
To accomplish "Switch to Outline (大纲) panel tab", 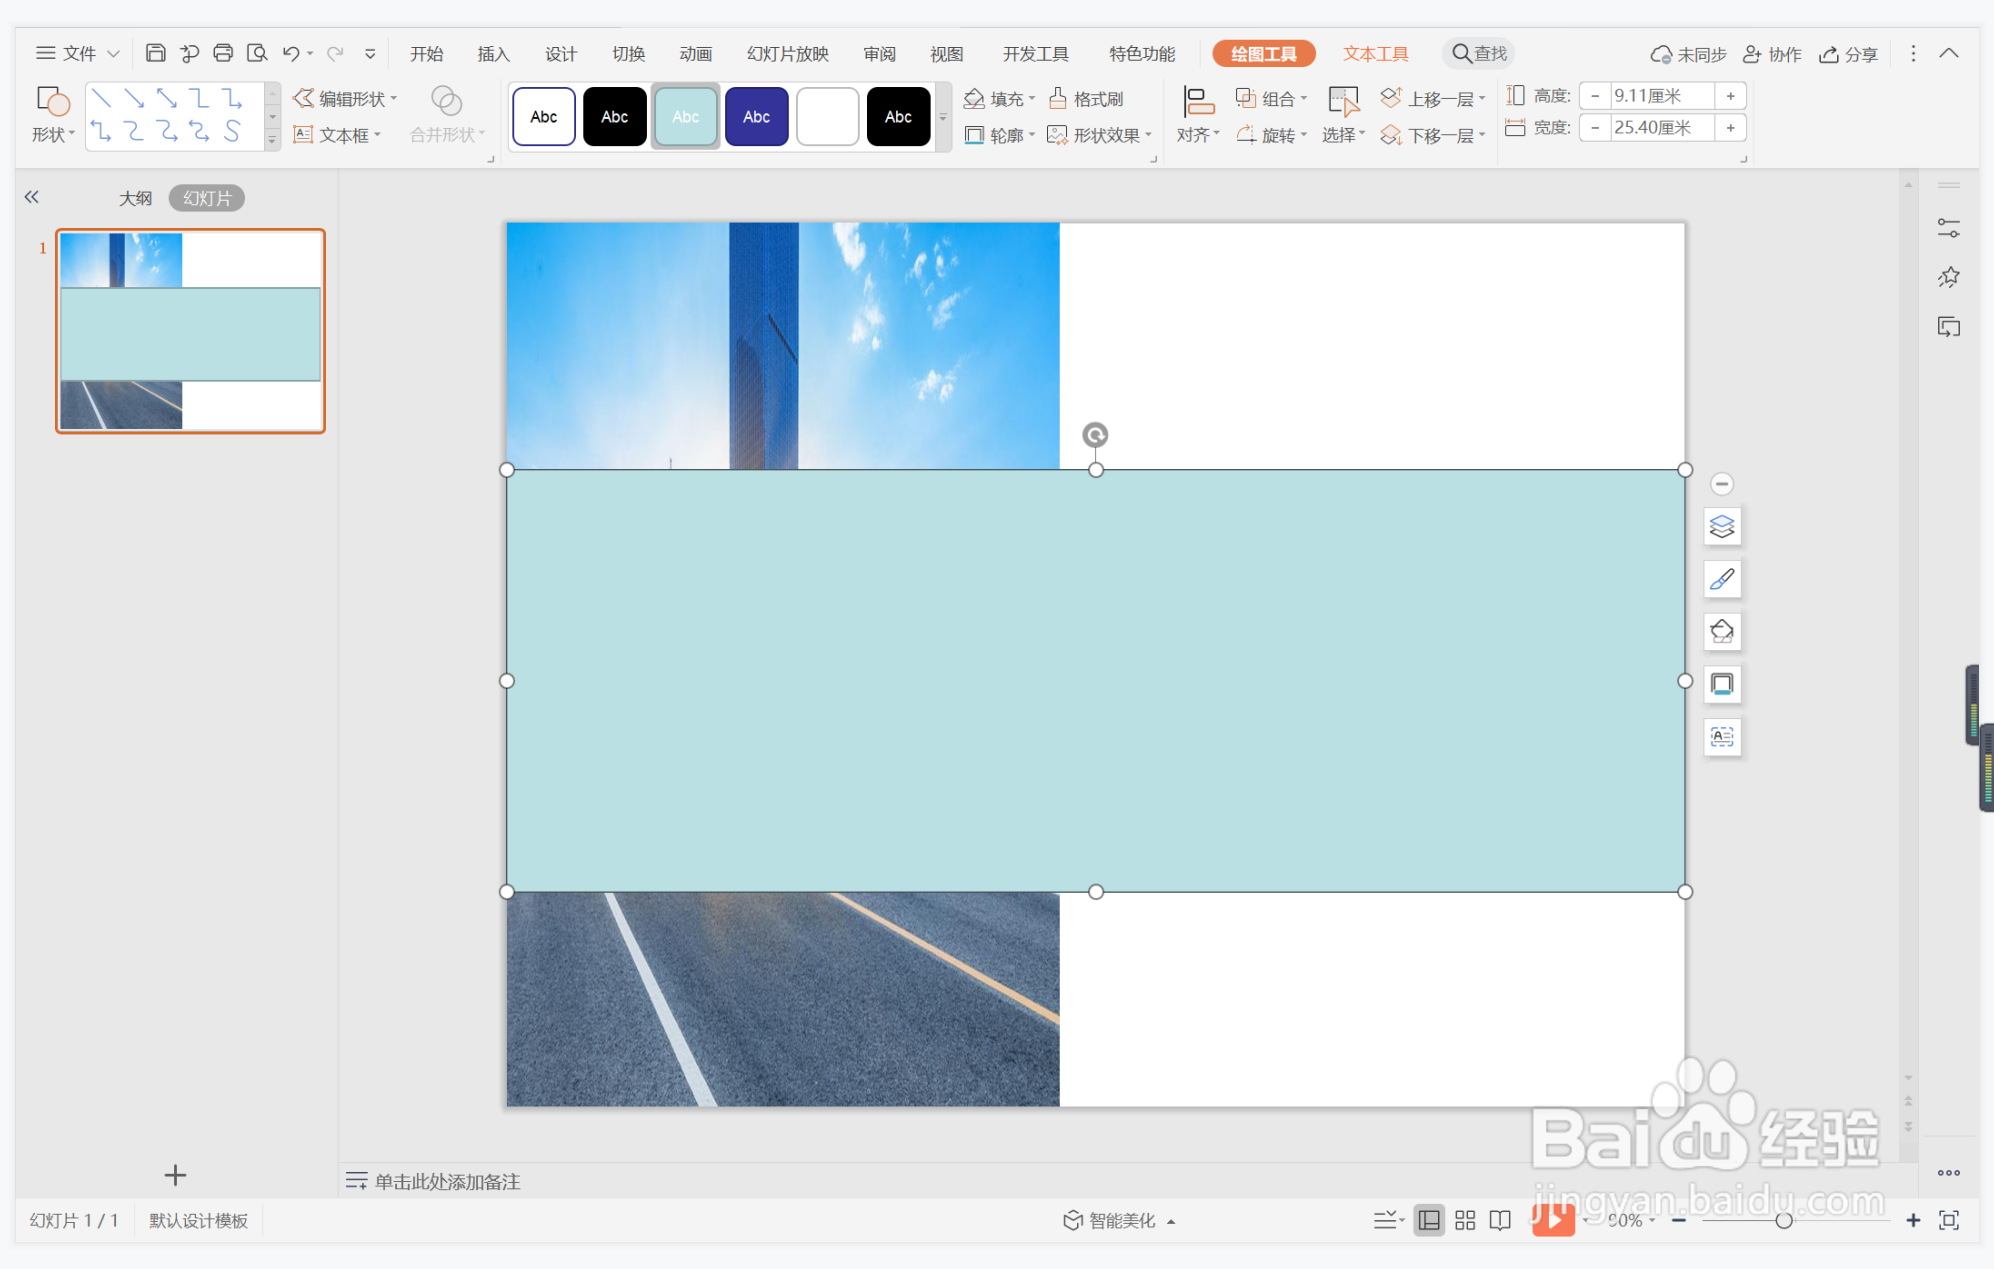I will coord(135,198).
